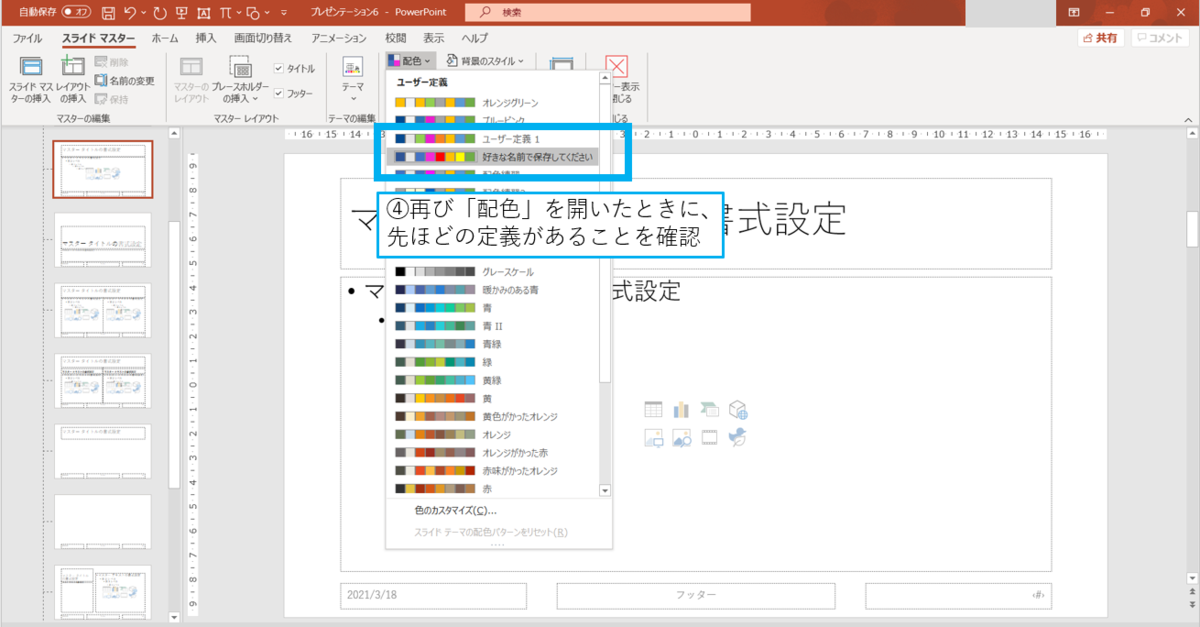Select the 赤味がかったオレンジ color scheme
Viewport: 1200px width, 627px height.
491,471
